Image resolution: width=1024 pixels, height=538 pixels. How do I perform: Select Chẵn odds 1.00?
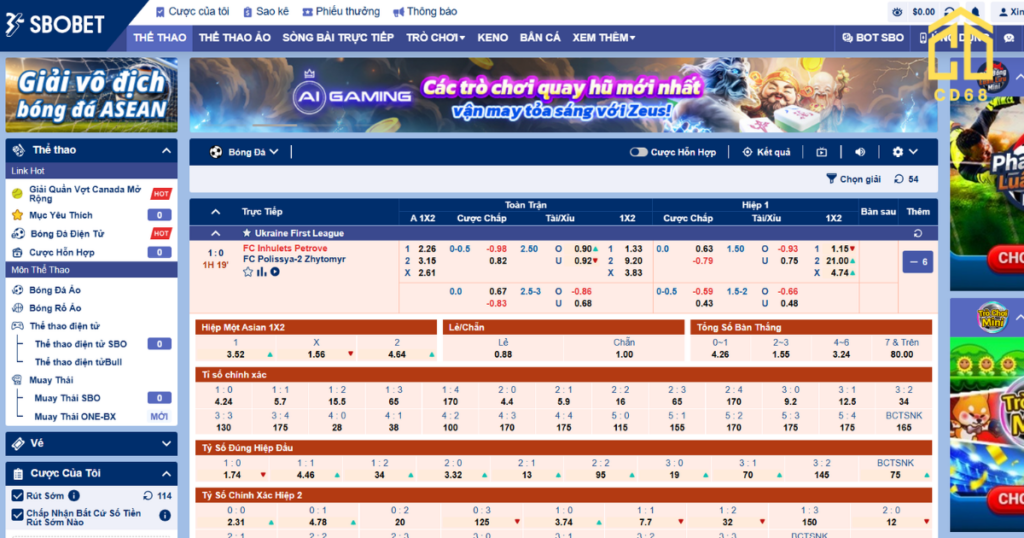(624, 355)
